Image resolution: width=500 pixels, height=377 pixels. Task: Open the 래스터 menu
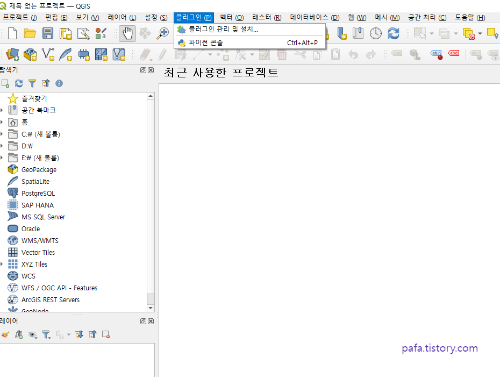pyautogui.click(x=267, y=17)
